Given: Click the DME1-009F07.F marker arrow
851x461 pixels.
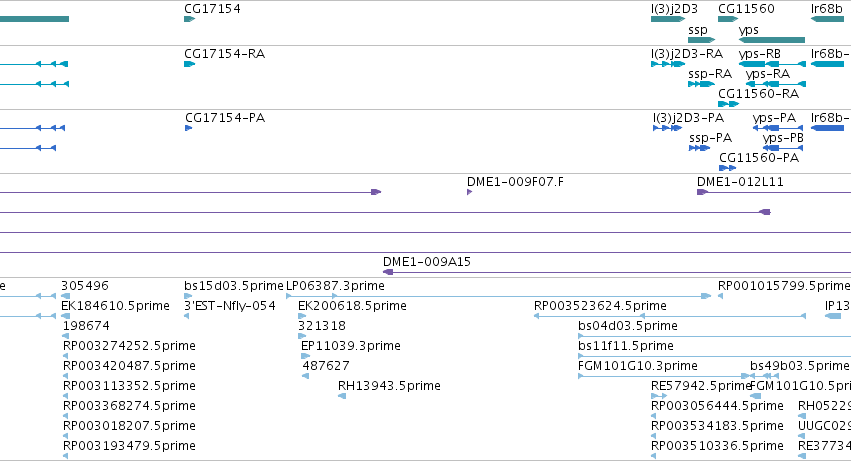Looking at the screenshot, I should coord(470,192).
